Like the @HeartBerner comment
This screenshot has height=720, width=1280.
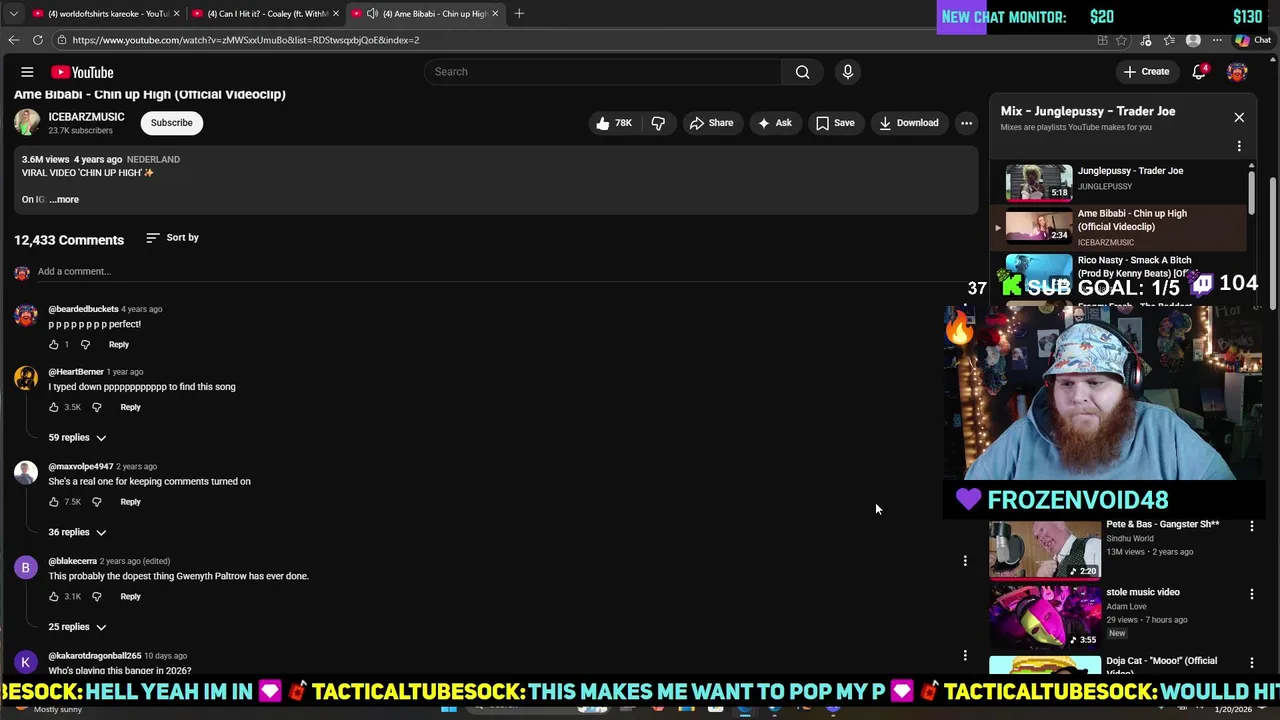54,407
